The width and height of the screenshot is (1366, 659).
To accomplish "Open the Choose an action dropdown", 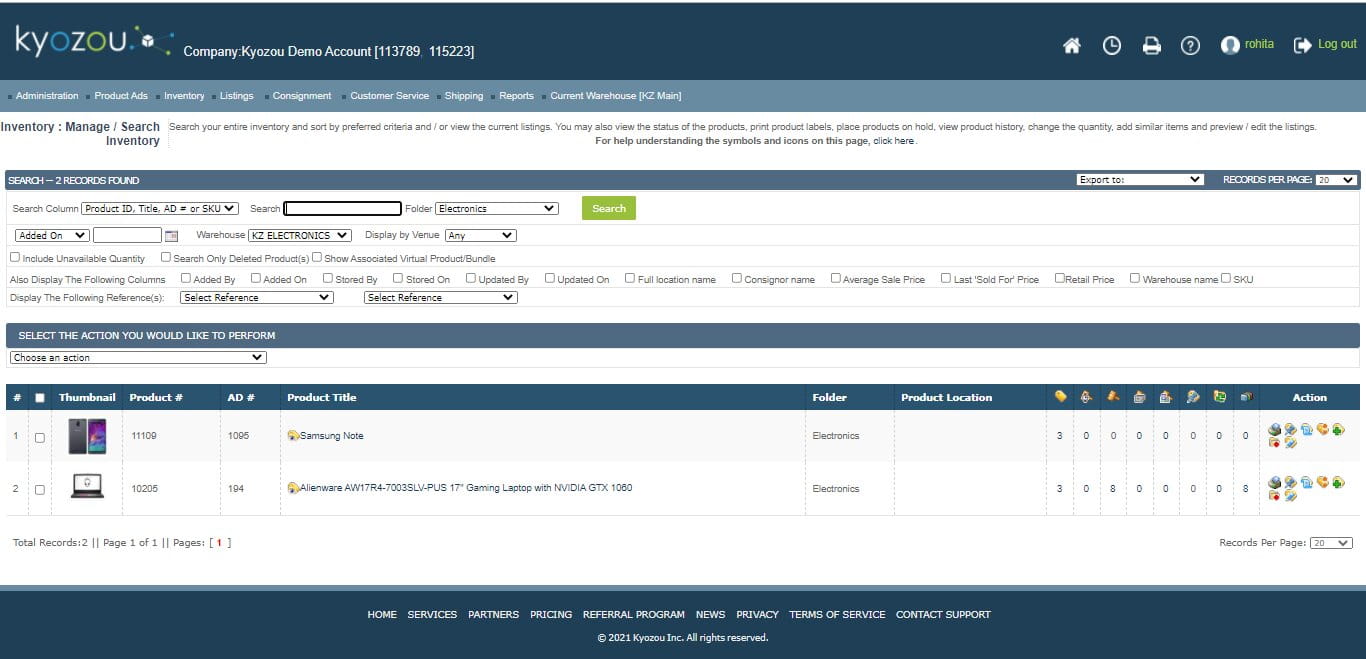I will [x=138, y=357].
